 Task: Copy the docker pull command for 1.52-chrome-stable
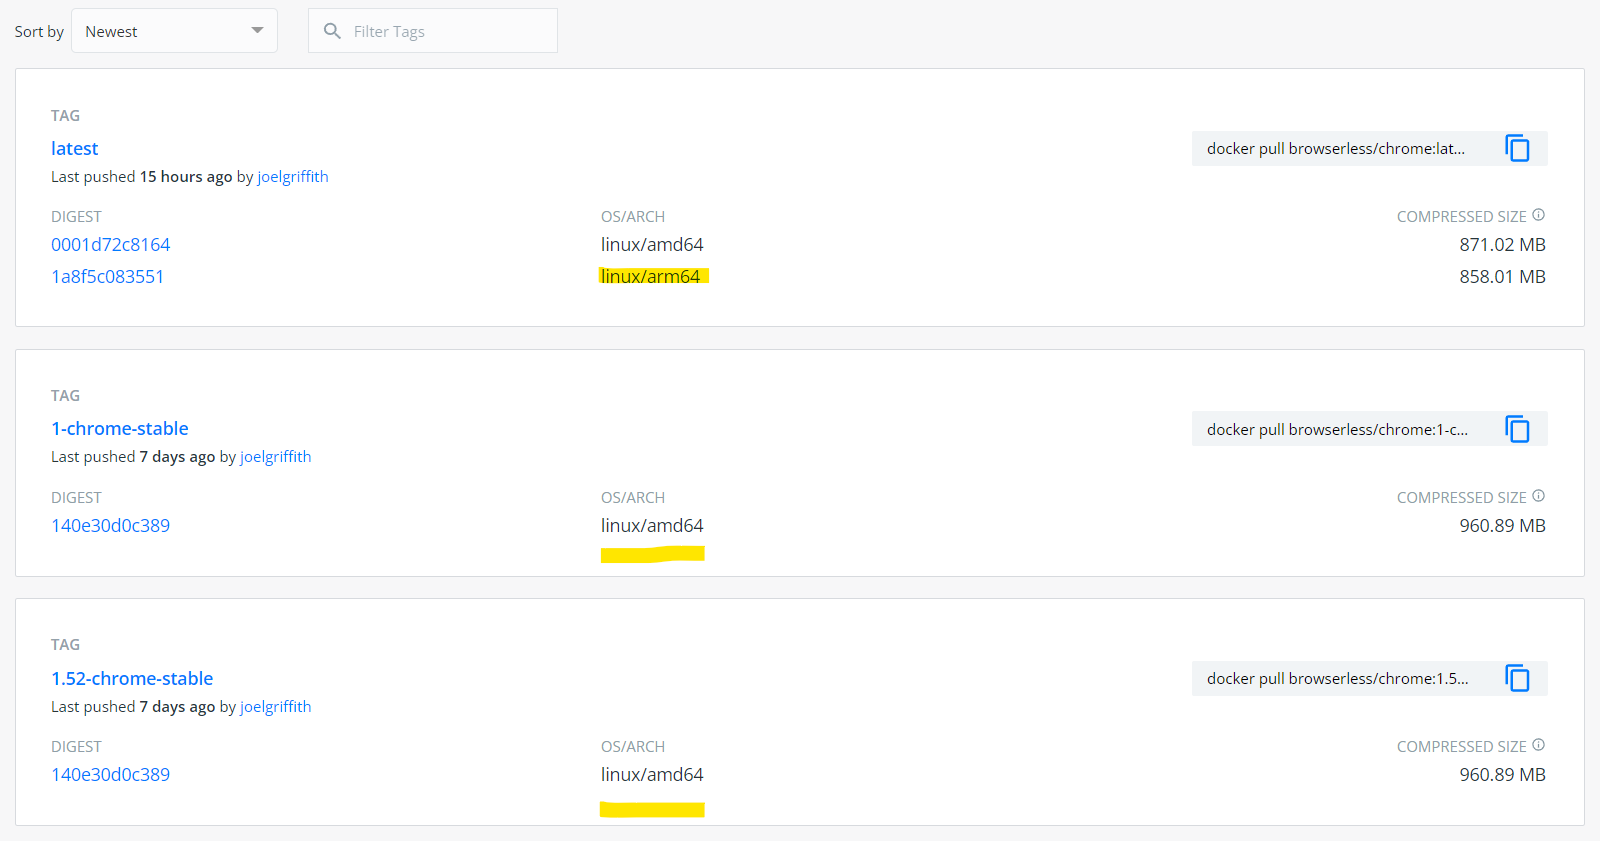[1518, 678]
